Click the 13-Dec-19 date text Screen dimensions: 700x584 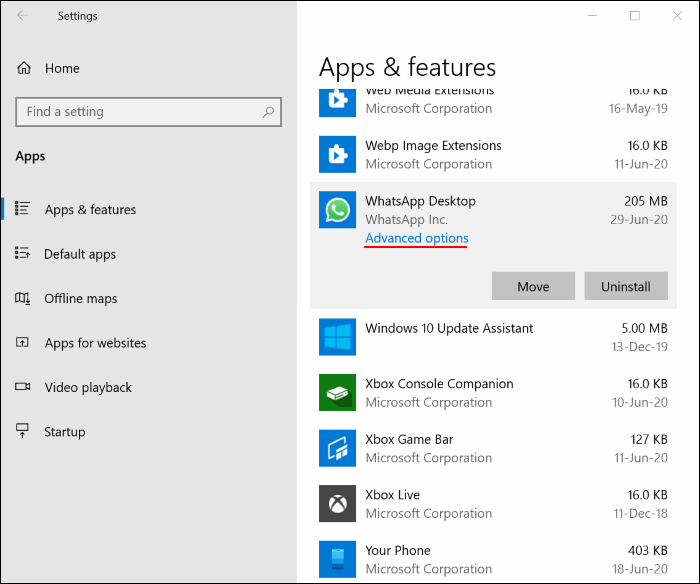pyautogui.click(x=639, y=347)
